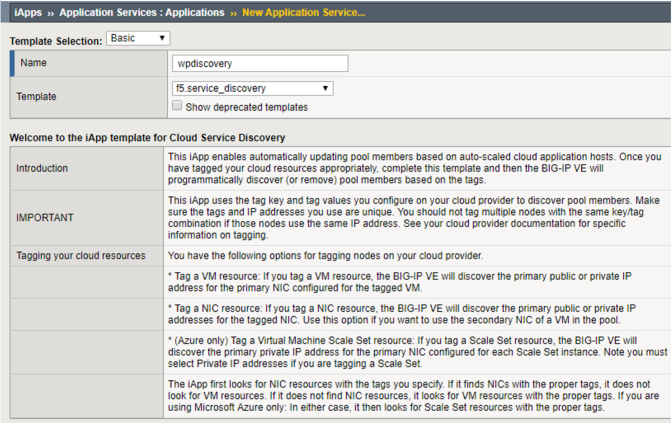Image resolution: width=672 pixels, height=423 pixels.
Task: Click the Tag a VM resource description text
Action: (400, 282)
